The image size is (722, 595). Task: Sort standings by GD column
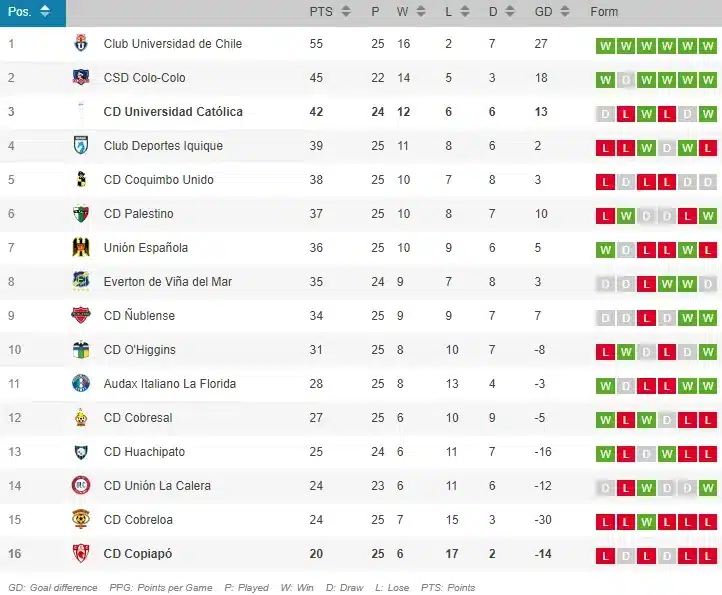pyautogui.click(x=552, y=12)
